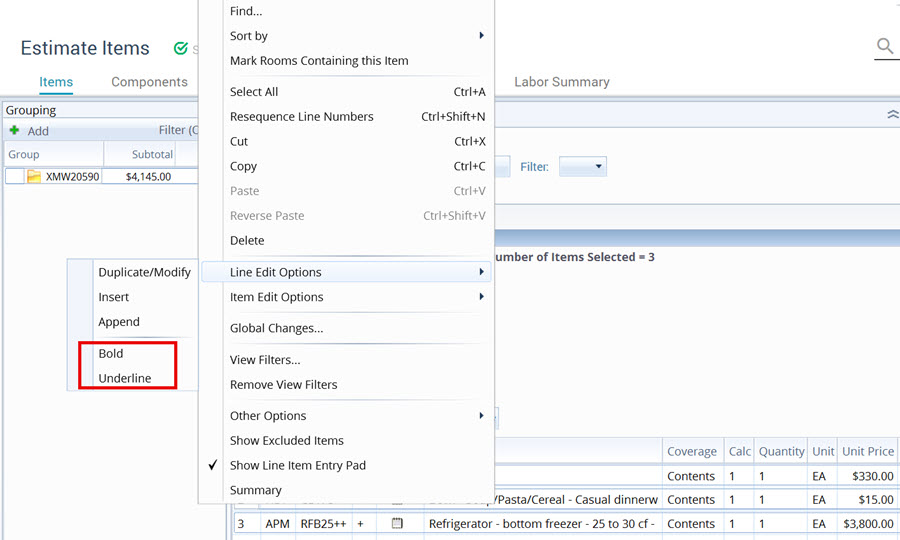The image size is (900, 540).
Task: Open the Filter dropdown
Action: (x=583, y=167)
